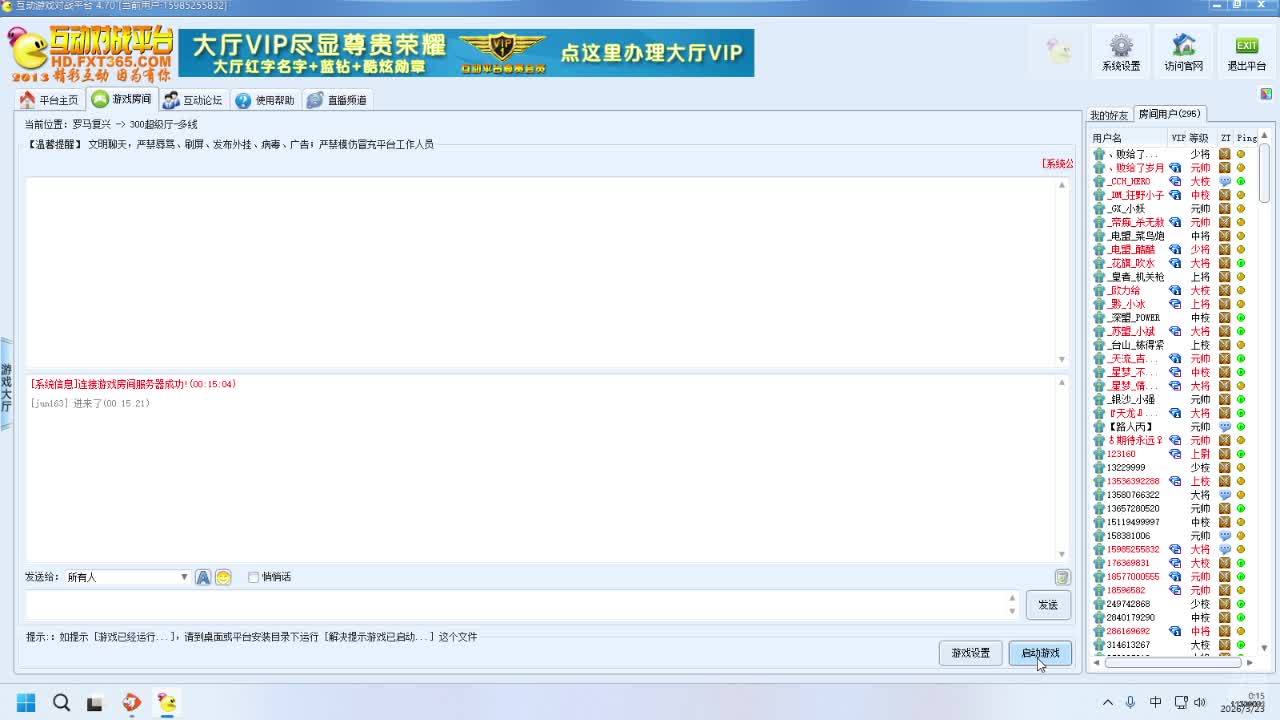Screen dimensions: 1280x720
Task: Select user 2840179290 in list
Action: click(x=1130, y=617)
